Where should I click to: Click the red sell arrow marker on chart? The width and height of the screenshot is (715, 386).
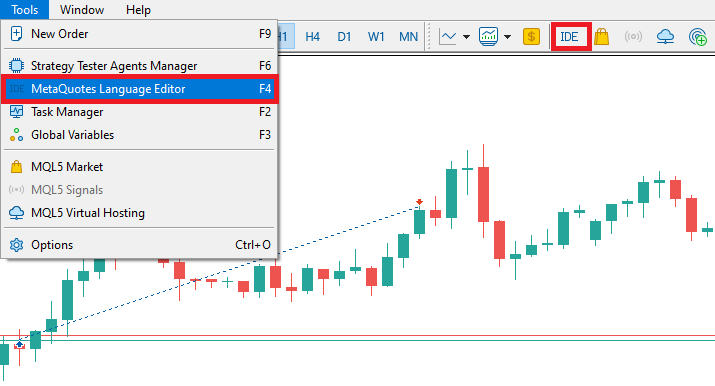pos(420,202)
